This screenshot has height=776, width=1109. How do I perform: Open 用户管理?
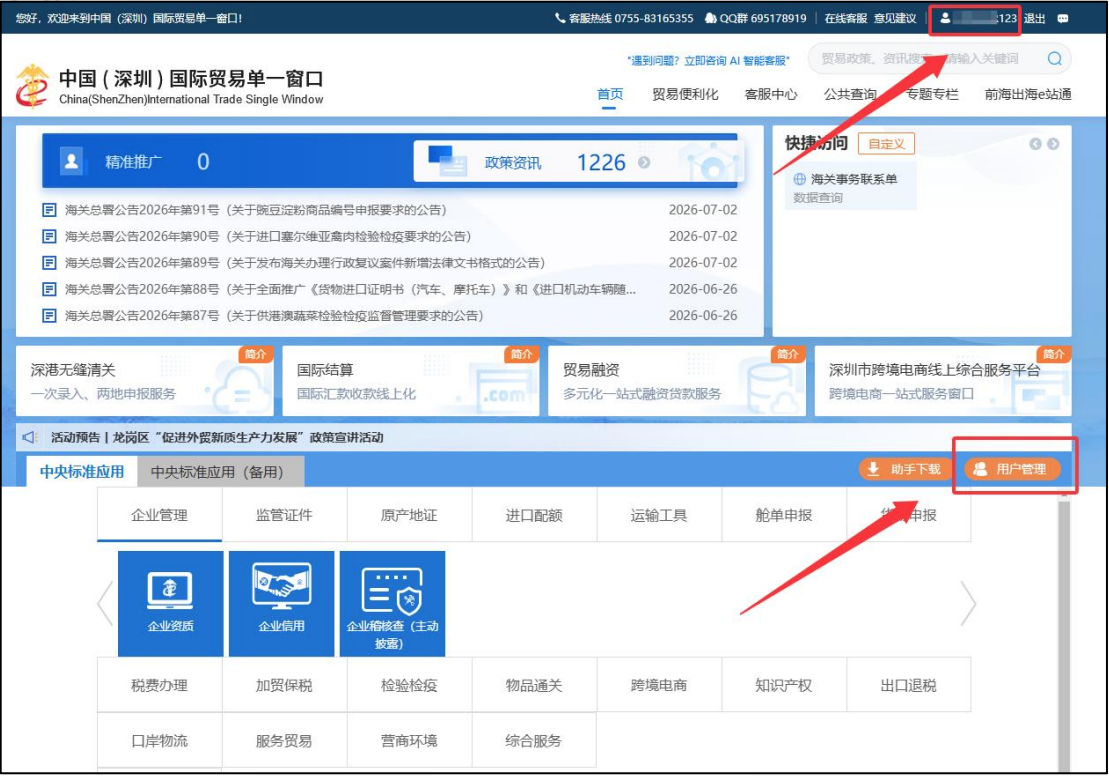click(1011, 469)
